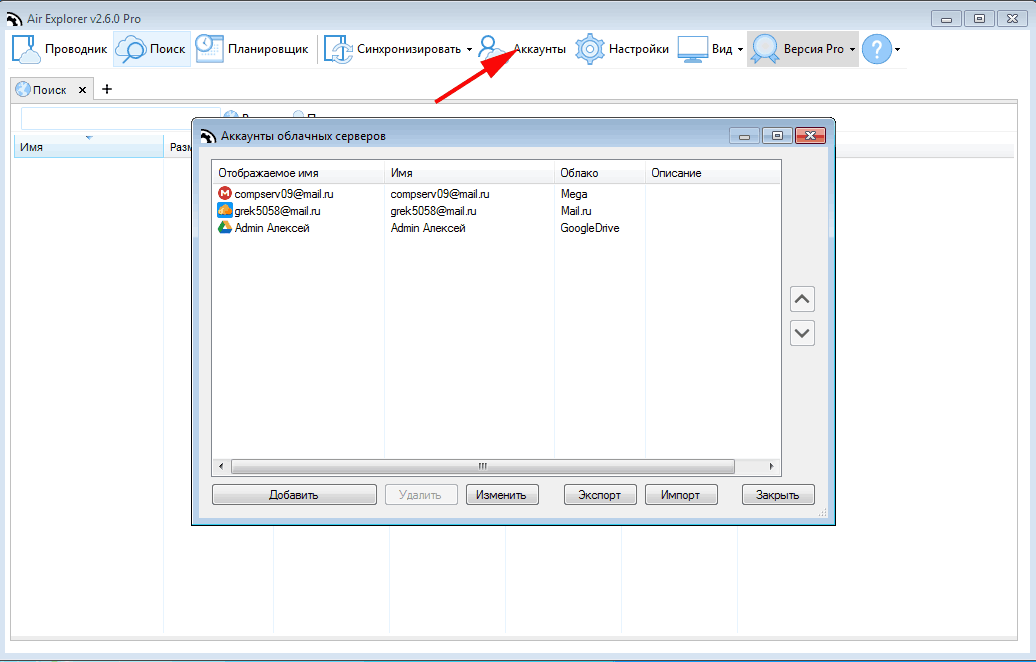Expand the help icon dropdown arrow
The image size is (1036, 662).
click(x=897, y=50)
